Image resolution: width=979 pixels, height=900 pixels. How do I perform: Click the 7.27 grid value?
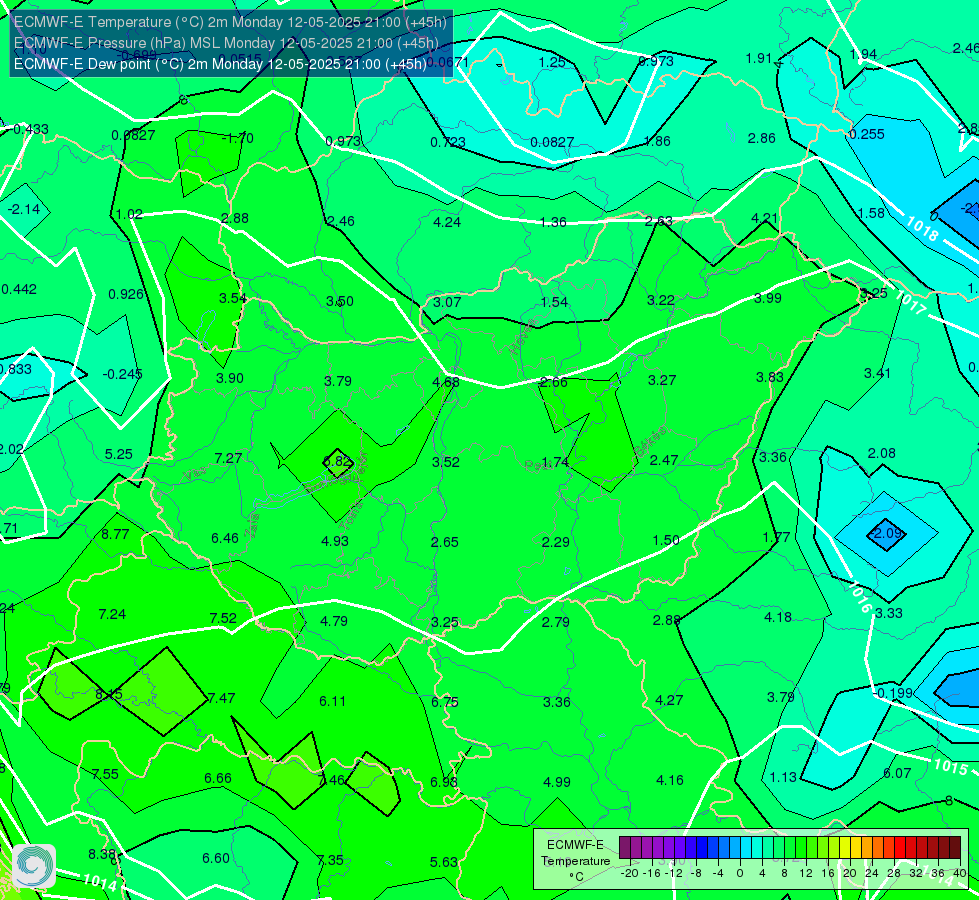click(x=228, y=458)
